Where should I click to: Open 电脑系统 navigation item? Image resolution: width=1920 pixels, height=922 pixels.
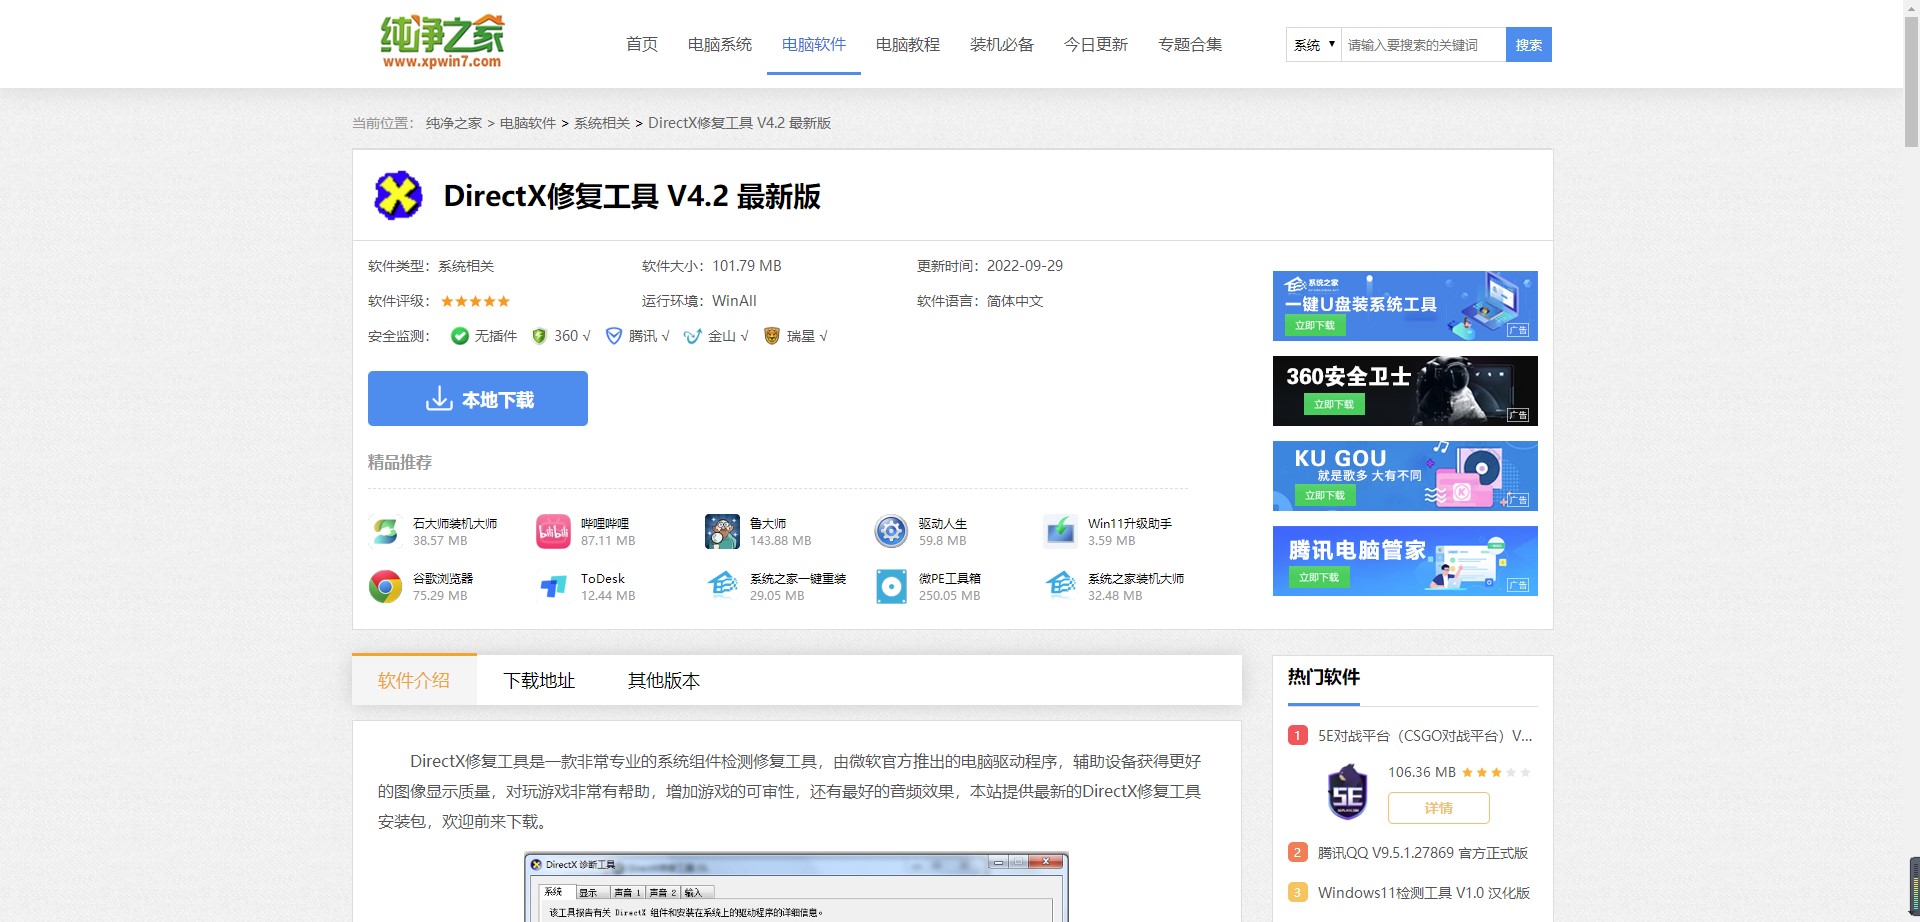click(x=720, y=44)
